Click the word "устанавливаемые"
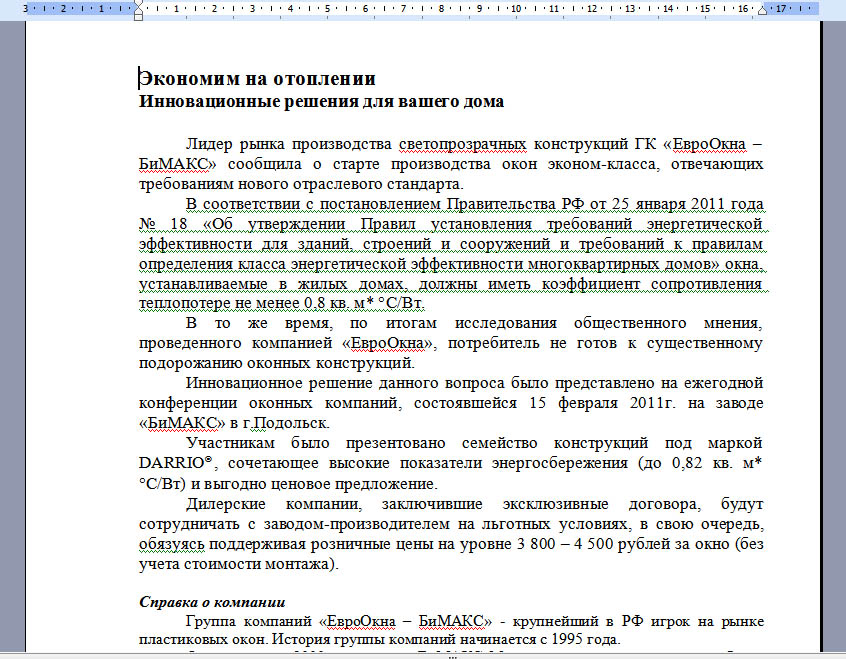This screenshot has height=659, width=846. click(x=203, y=284)
